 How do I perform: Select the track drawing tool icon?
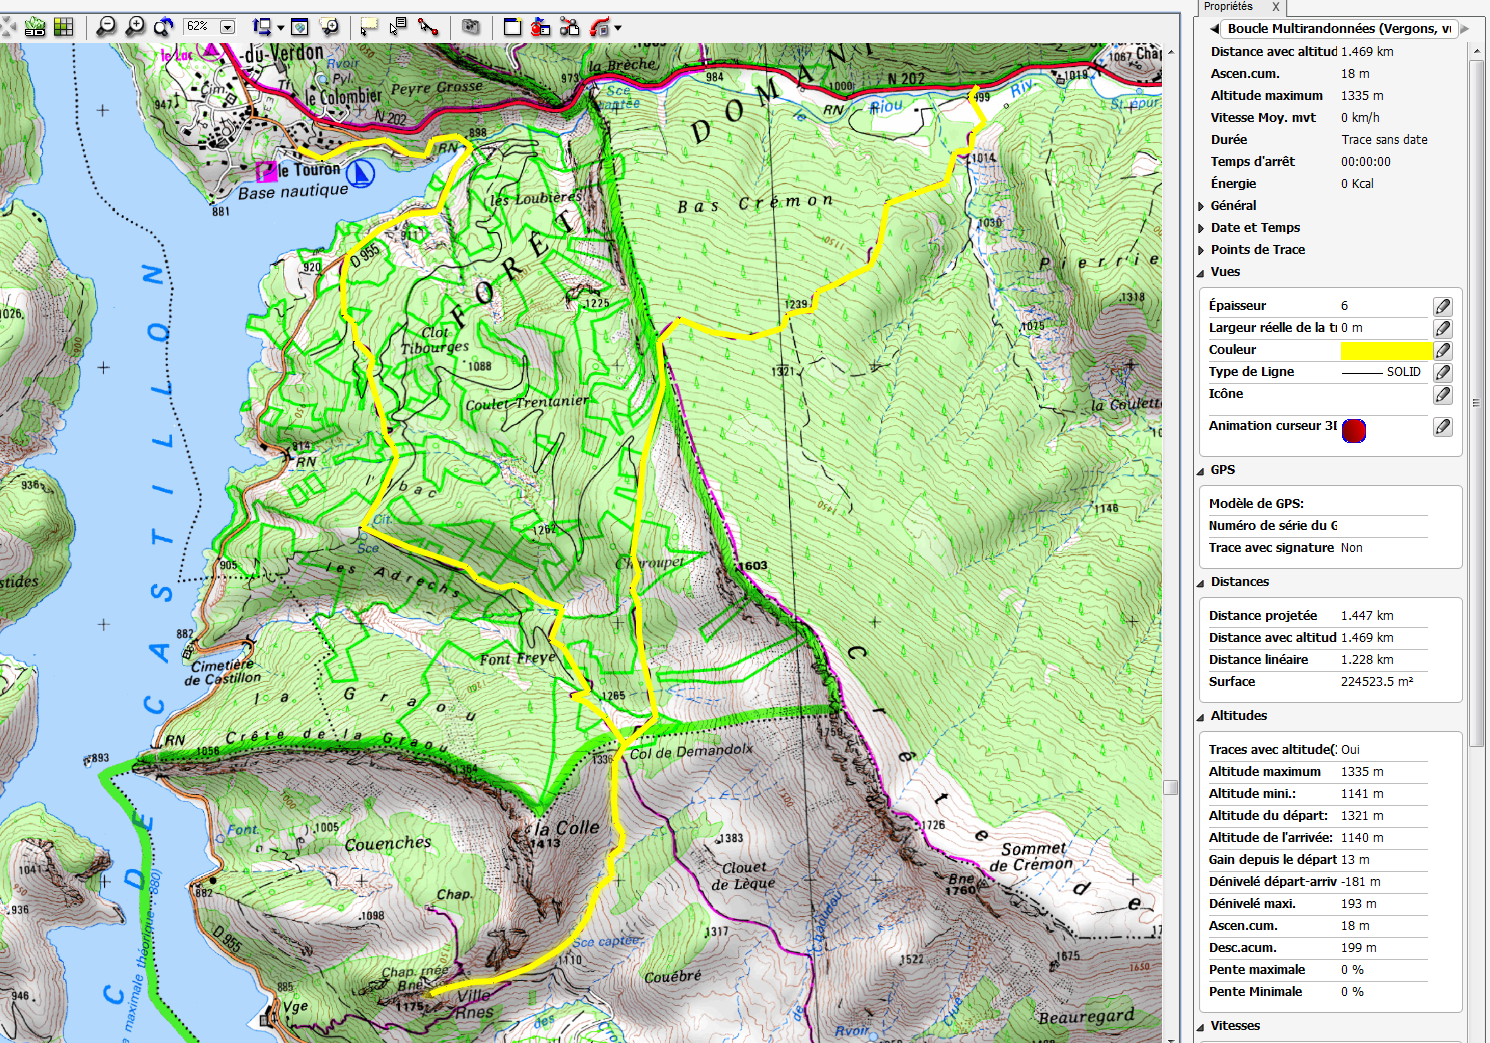point(429,27)
